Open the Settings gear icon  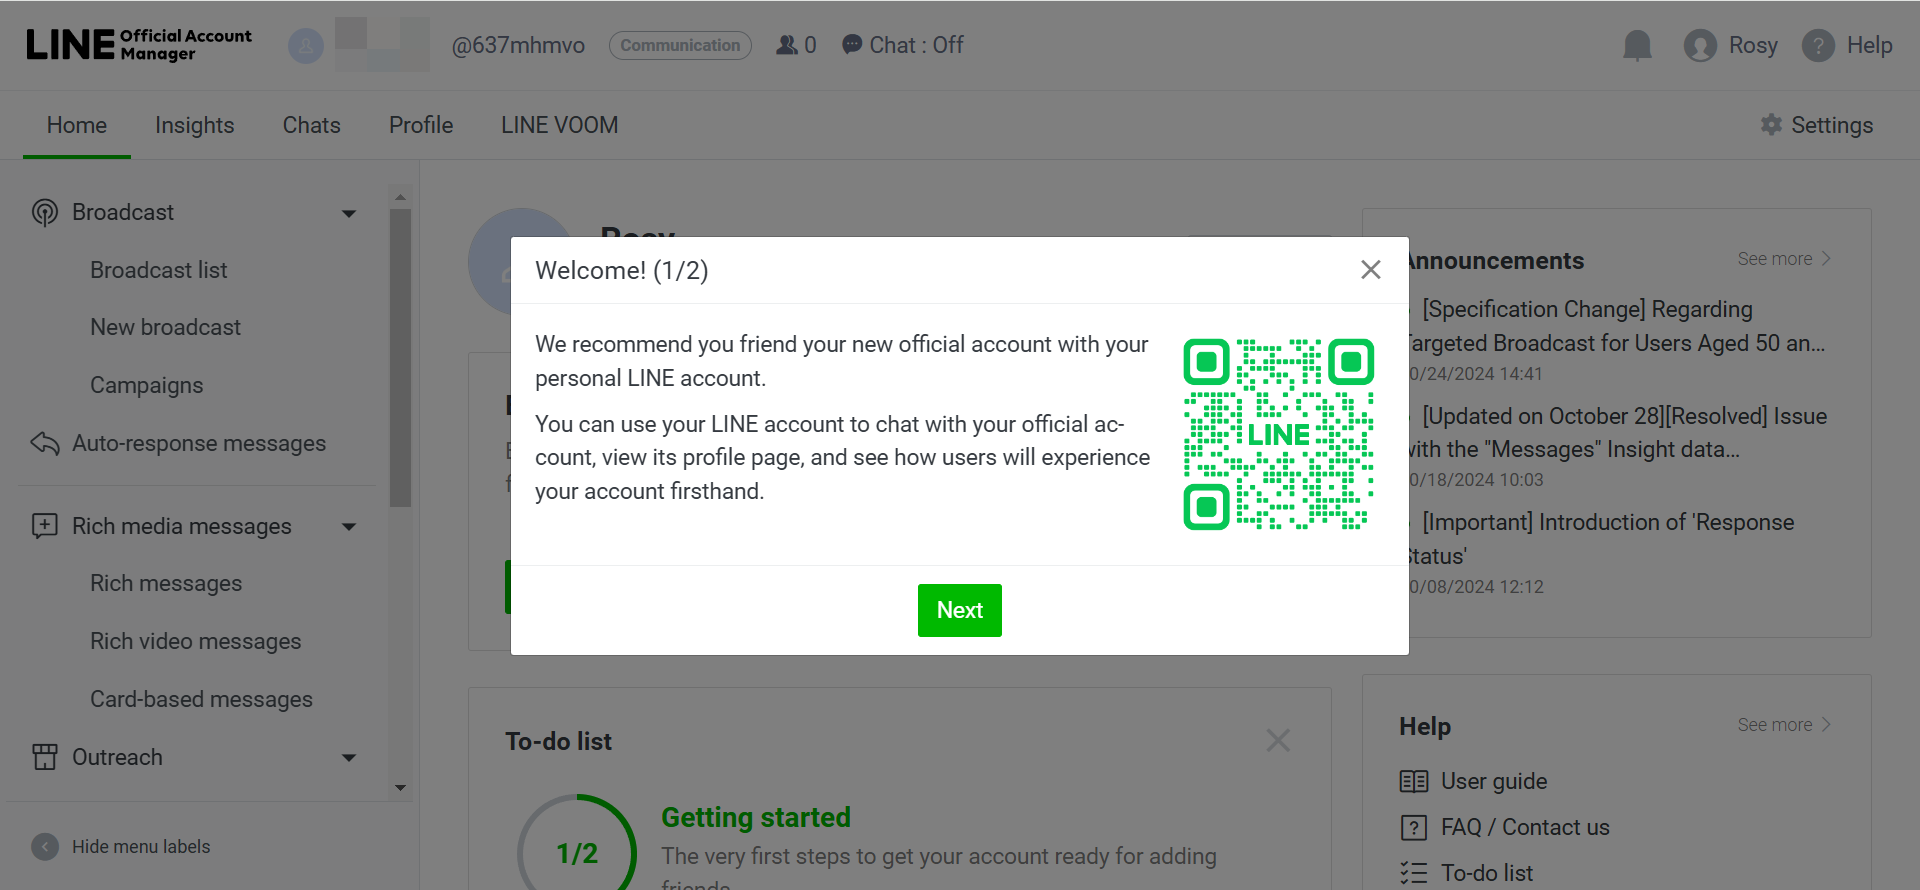(x=1771, y=125)
